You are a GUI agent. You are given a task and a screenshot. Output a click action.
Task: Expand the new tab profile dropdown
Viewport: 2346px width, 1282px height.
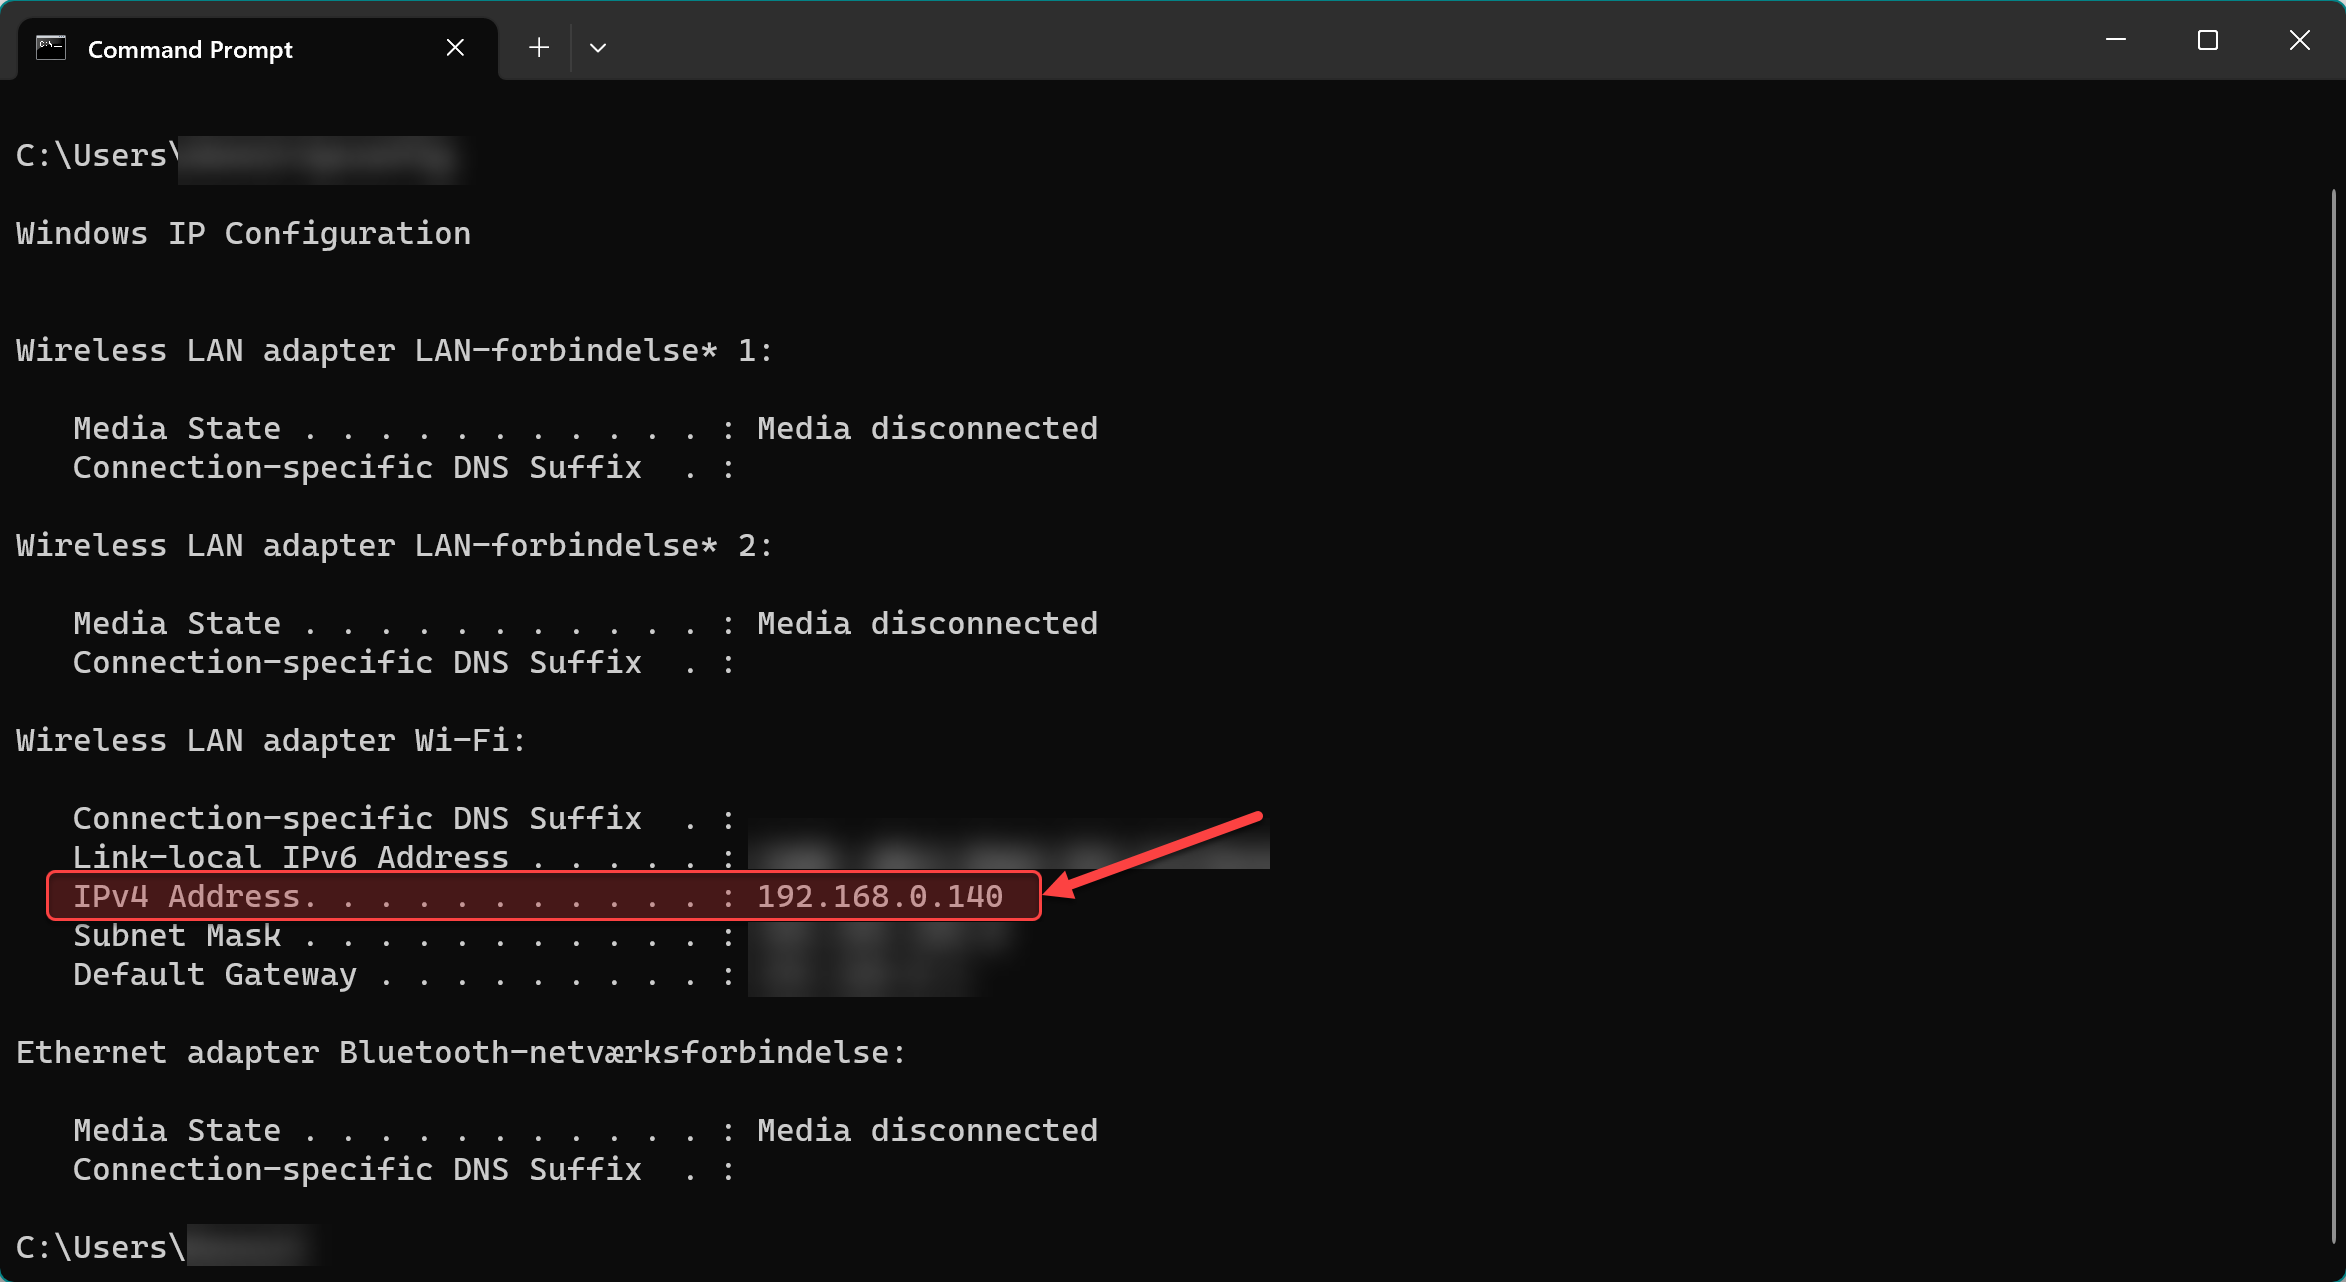pyautogui.click(x=598, y=48)
